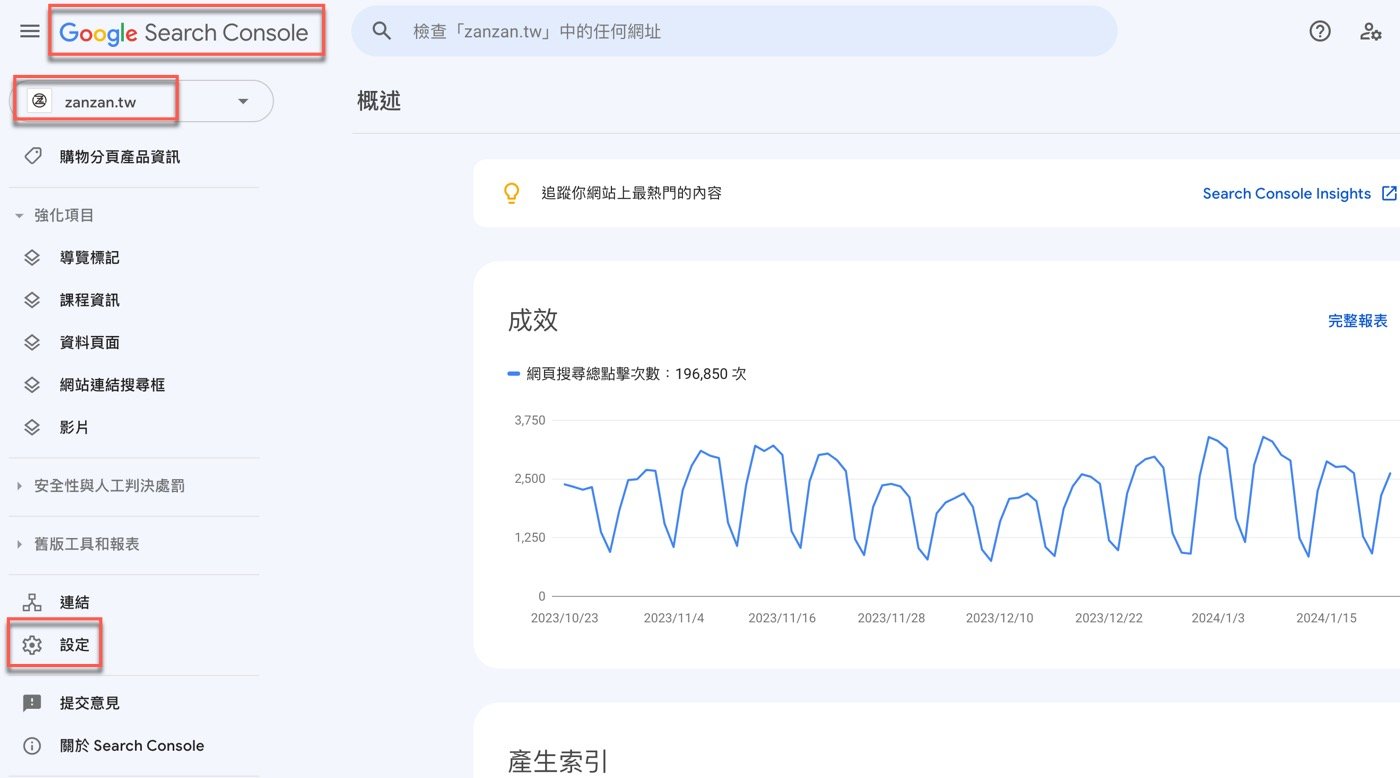Click the search magnifier icon
The height and width of the screenshot is (778, 1400).
coord(381,31)
